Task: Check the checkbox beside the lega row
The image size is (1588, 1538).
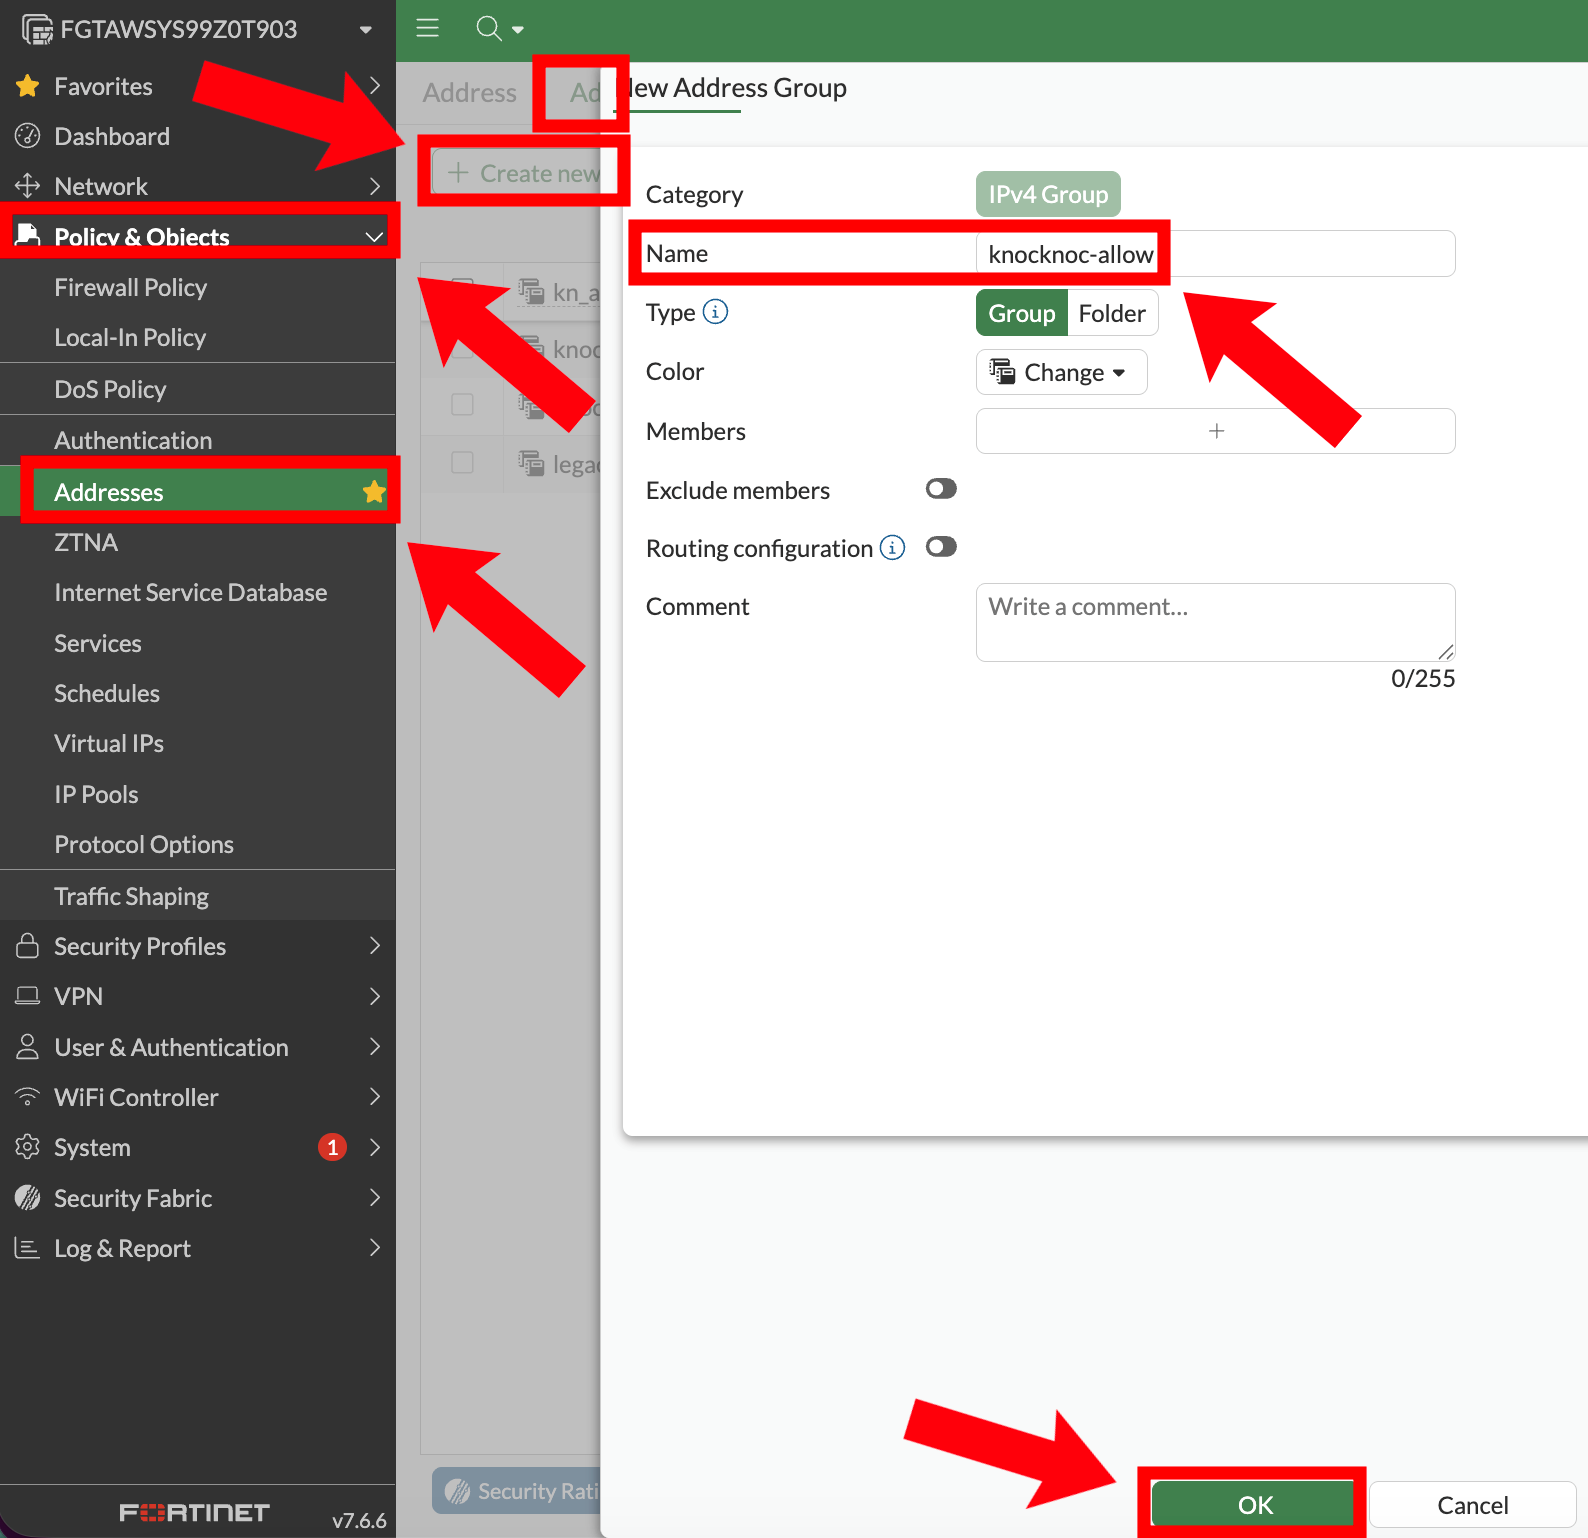Action: point(462,463)
